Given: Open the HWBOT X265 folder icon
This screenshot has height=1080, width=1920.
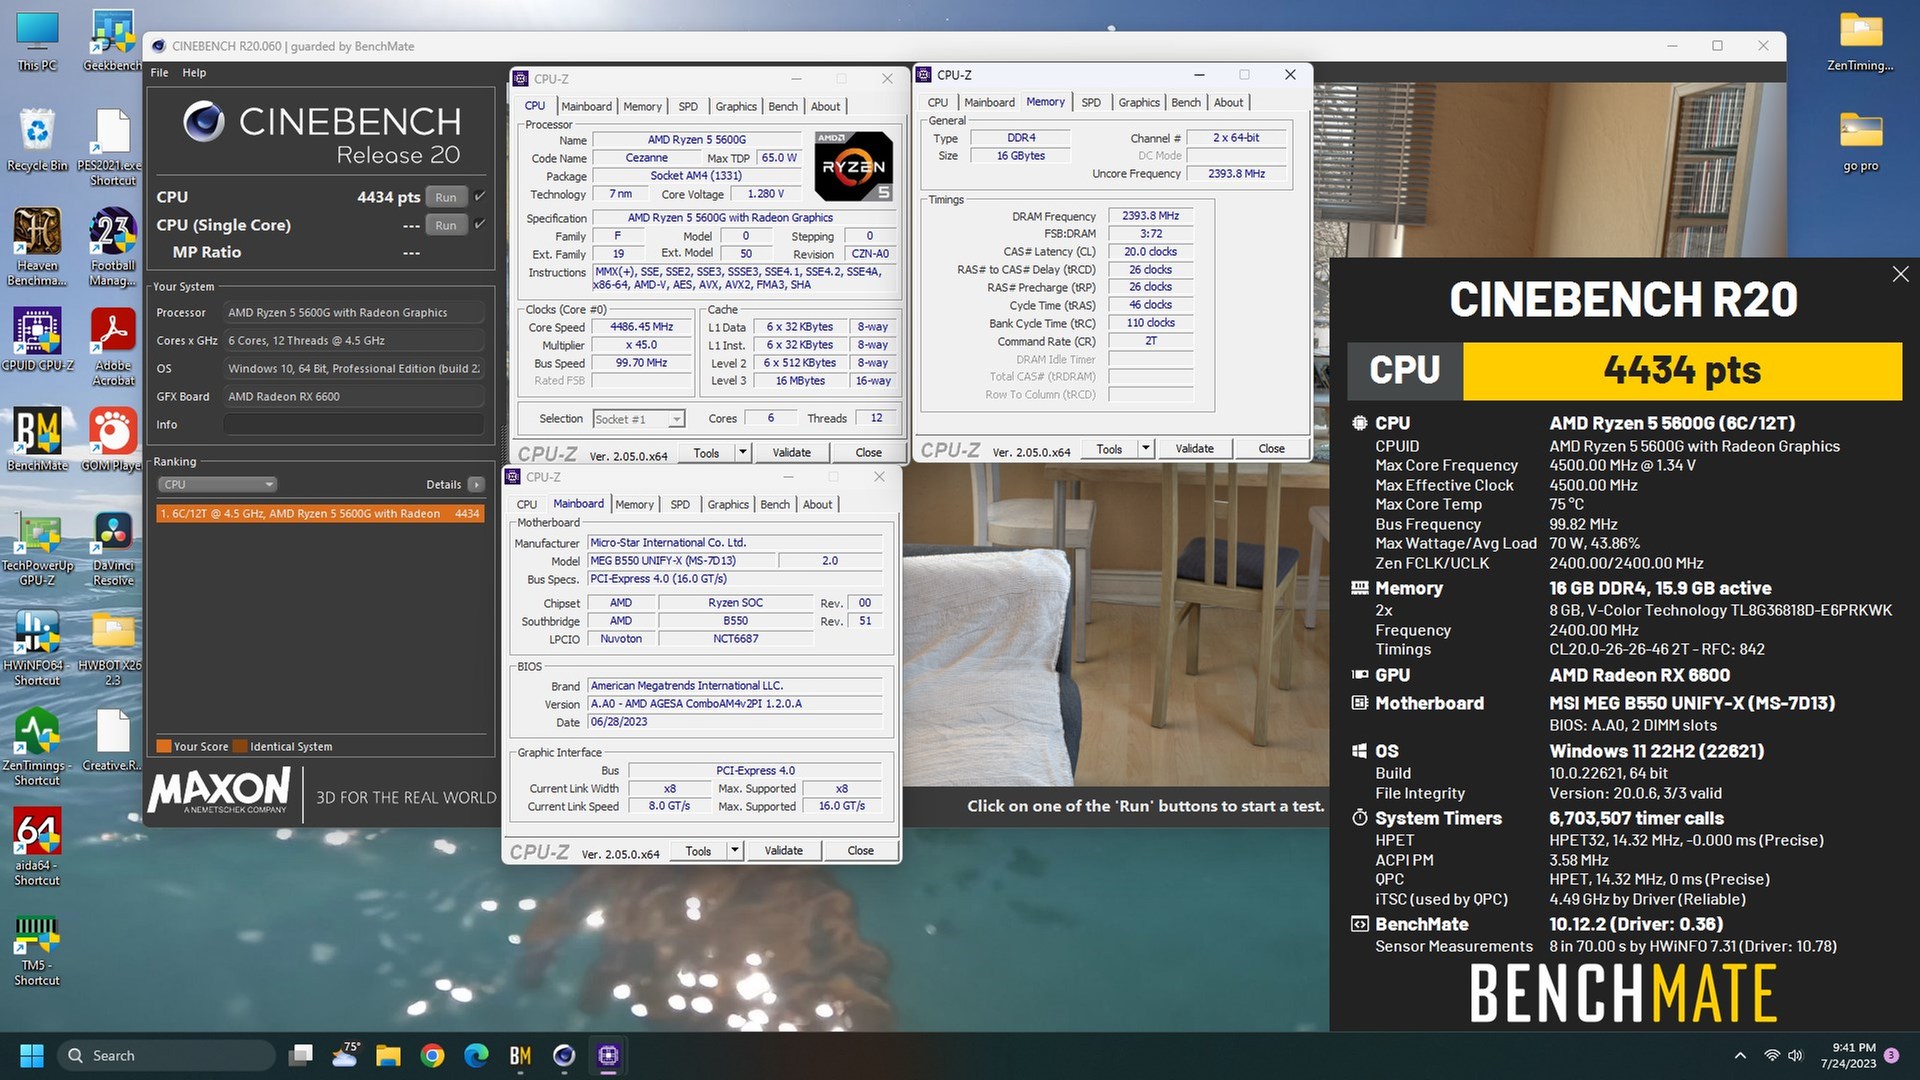Looking at the screenshot, I should [110, 648].
